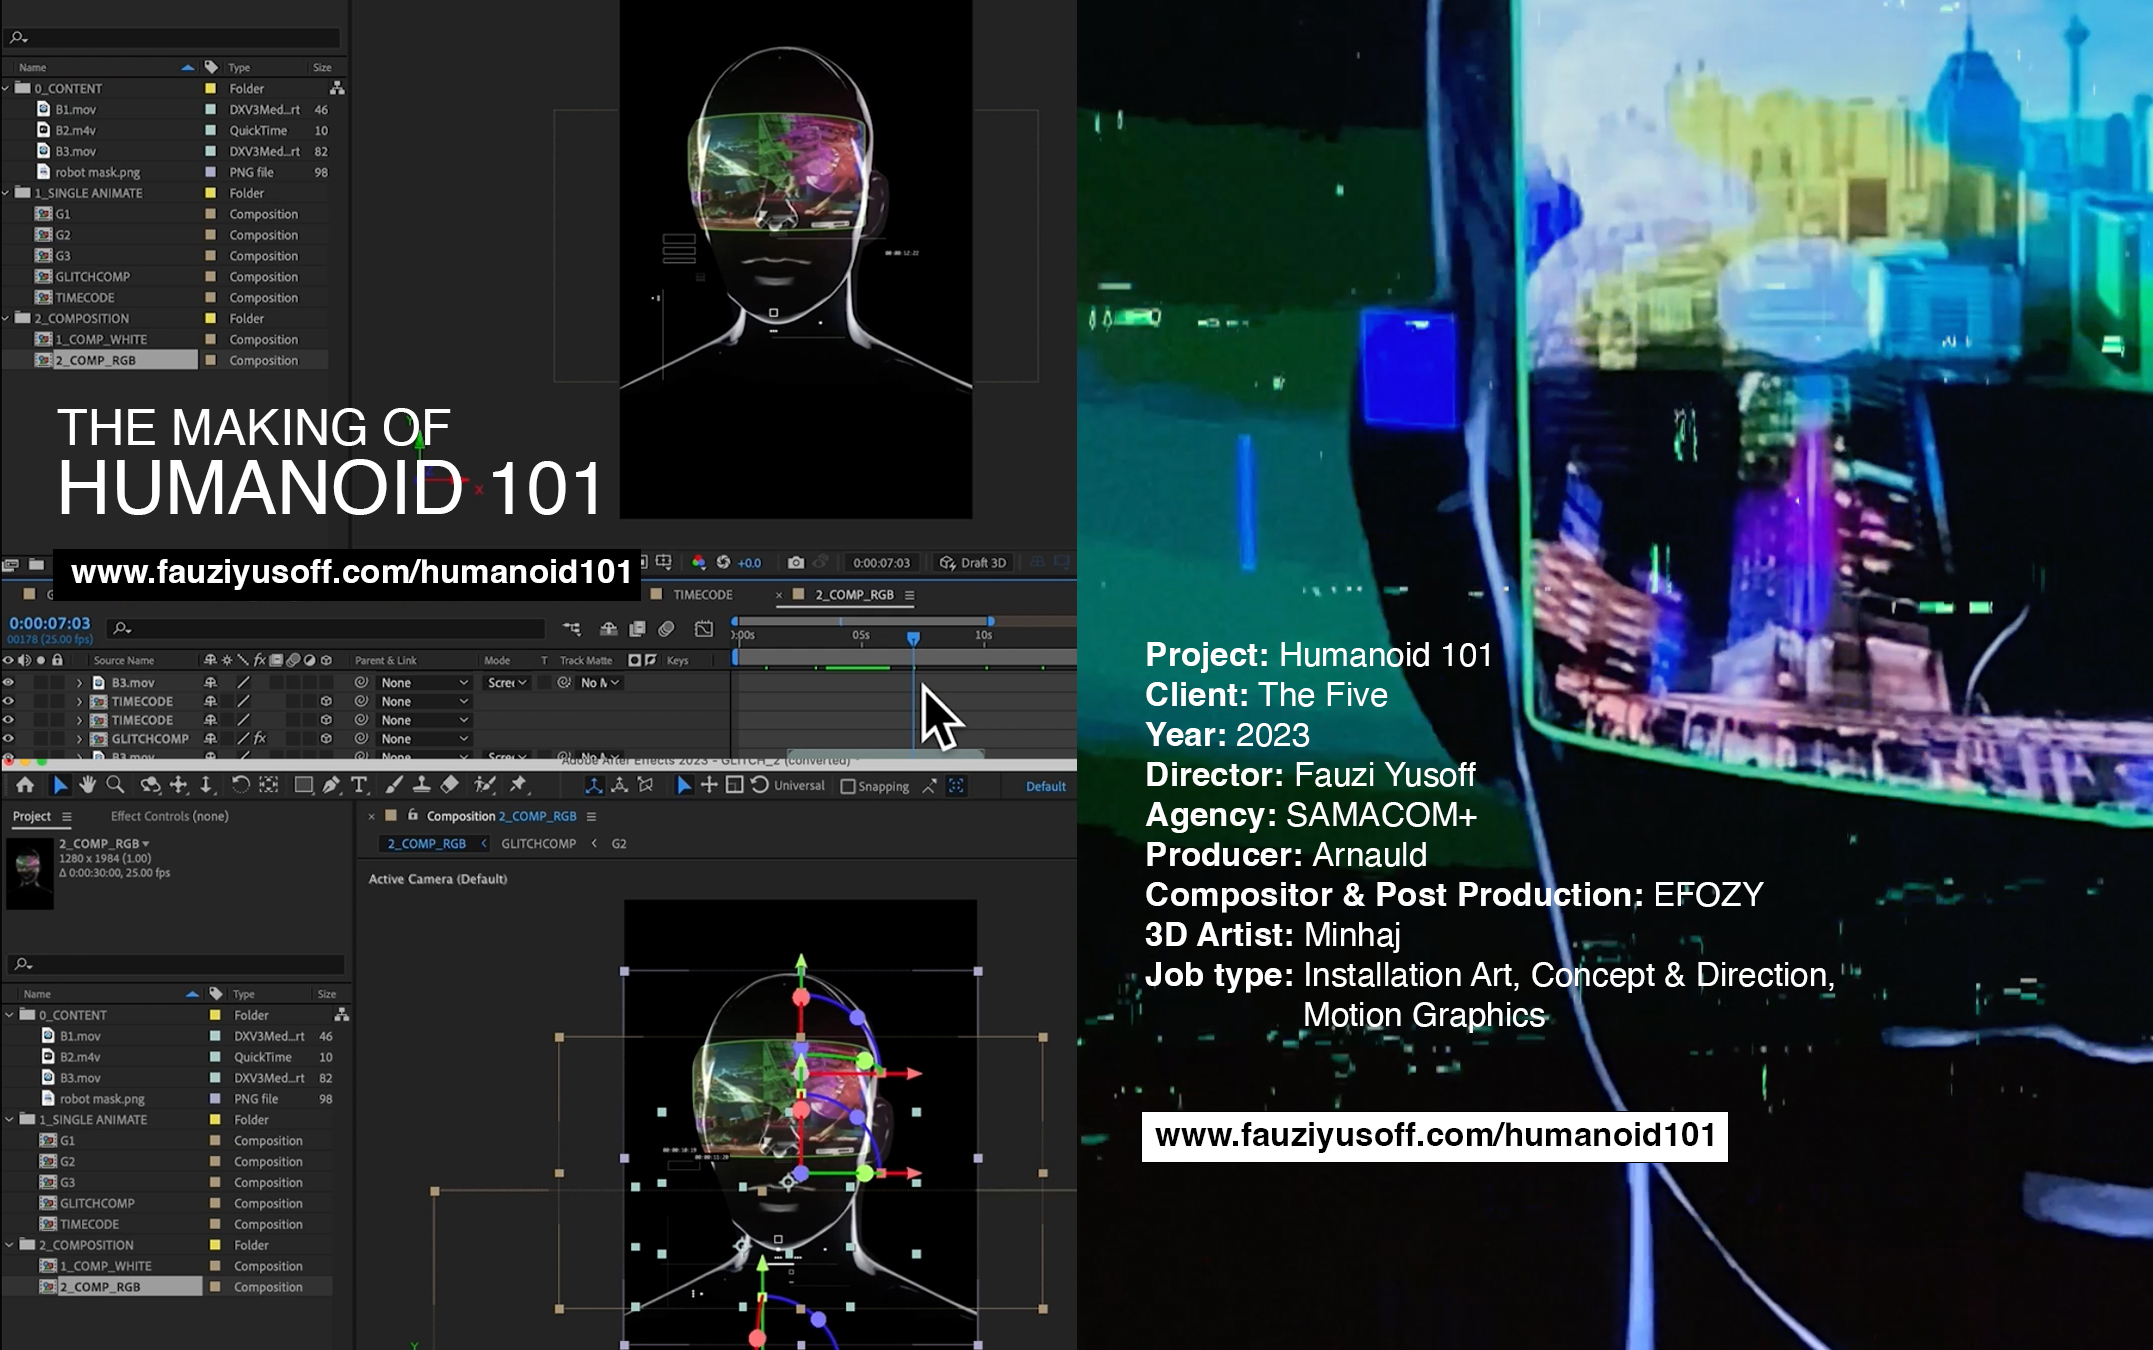Click the timeline current time 0:00:07:03

click(49, 623)
